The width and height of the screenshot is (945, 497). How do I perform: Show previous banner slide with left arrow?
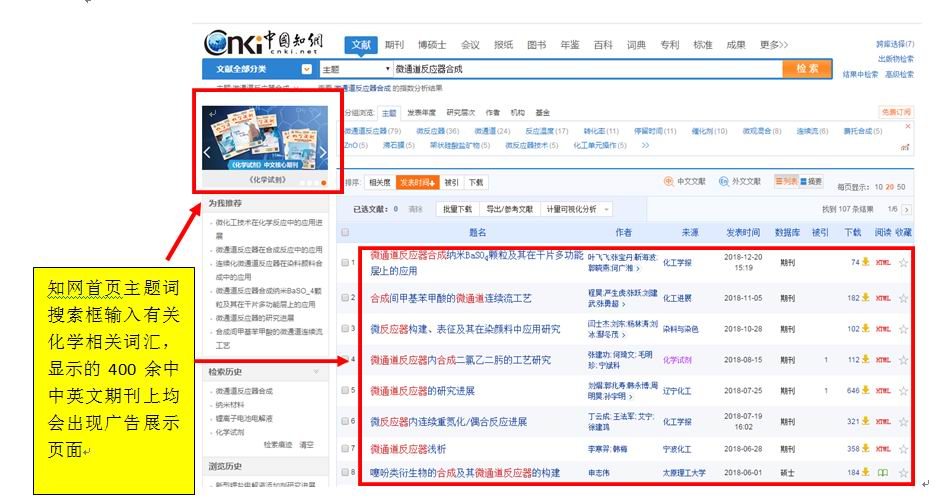pos(207,153)
